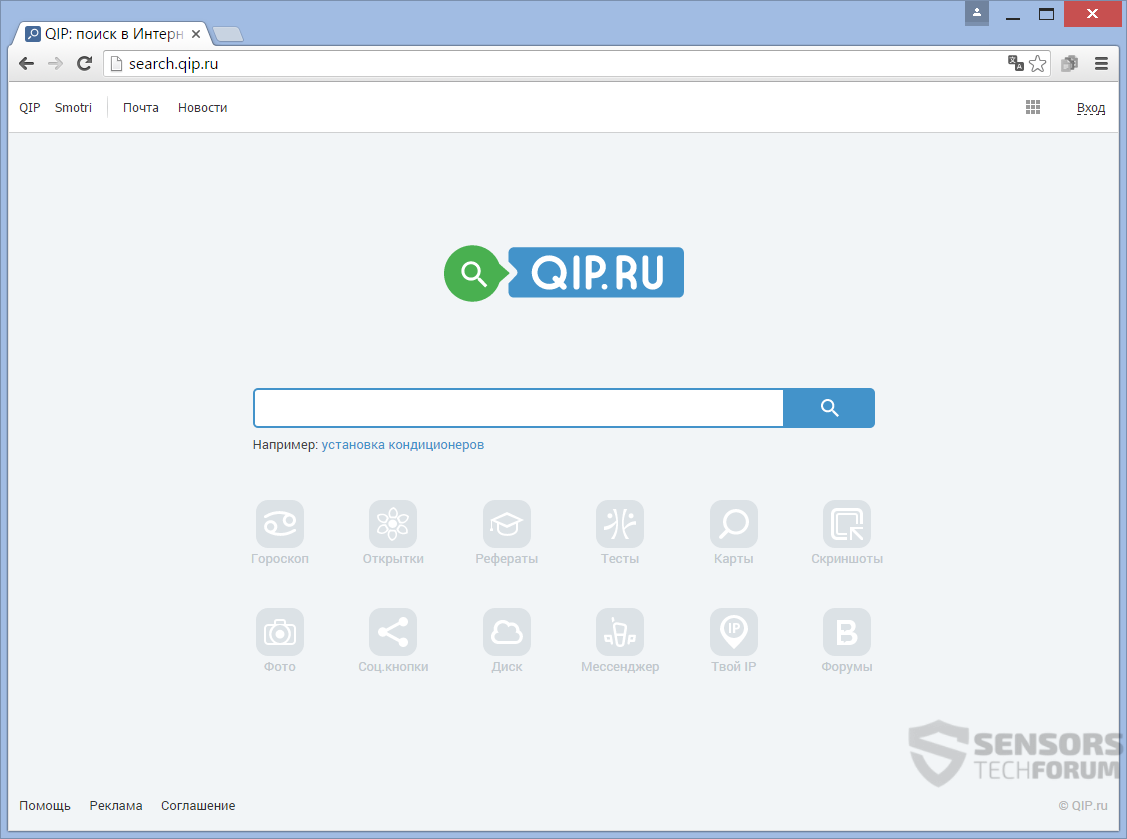
Task: Close the QIP tab with its X
Action: pyautogui.click(x=196, y=34)
